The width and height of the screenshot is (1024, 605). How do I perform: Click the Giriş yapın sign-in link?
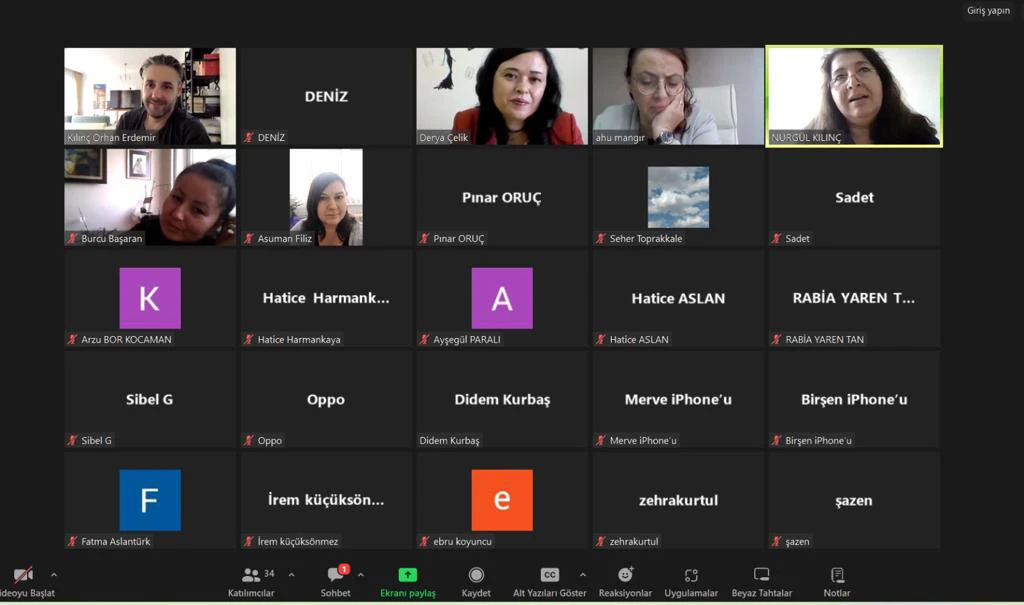(988, 11)
